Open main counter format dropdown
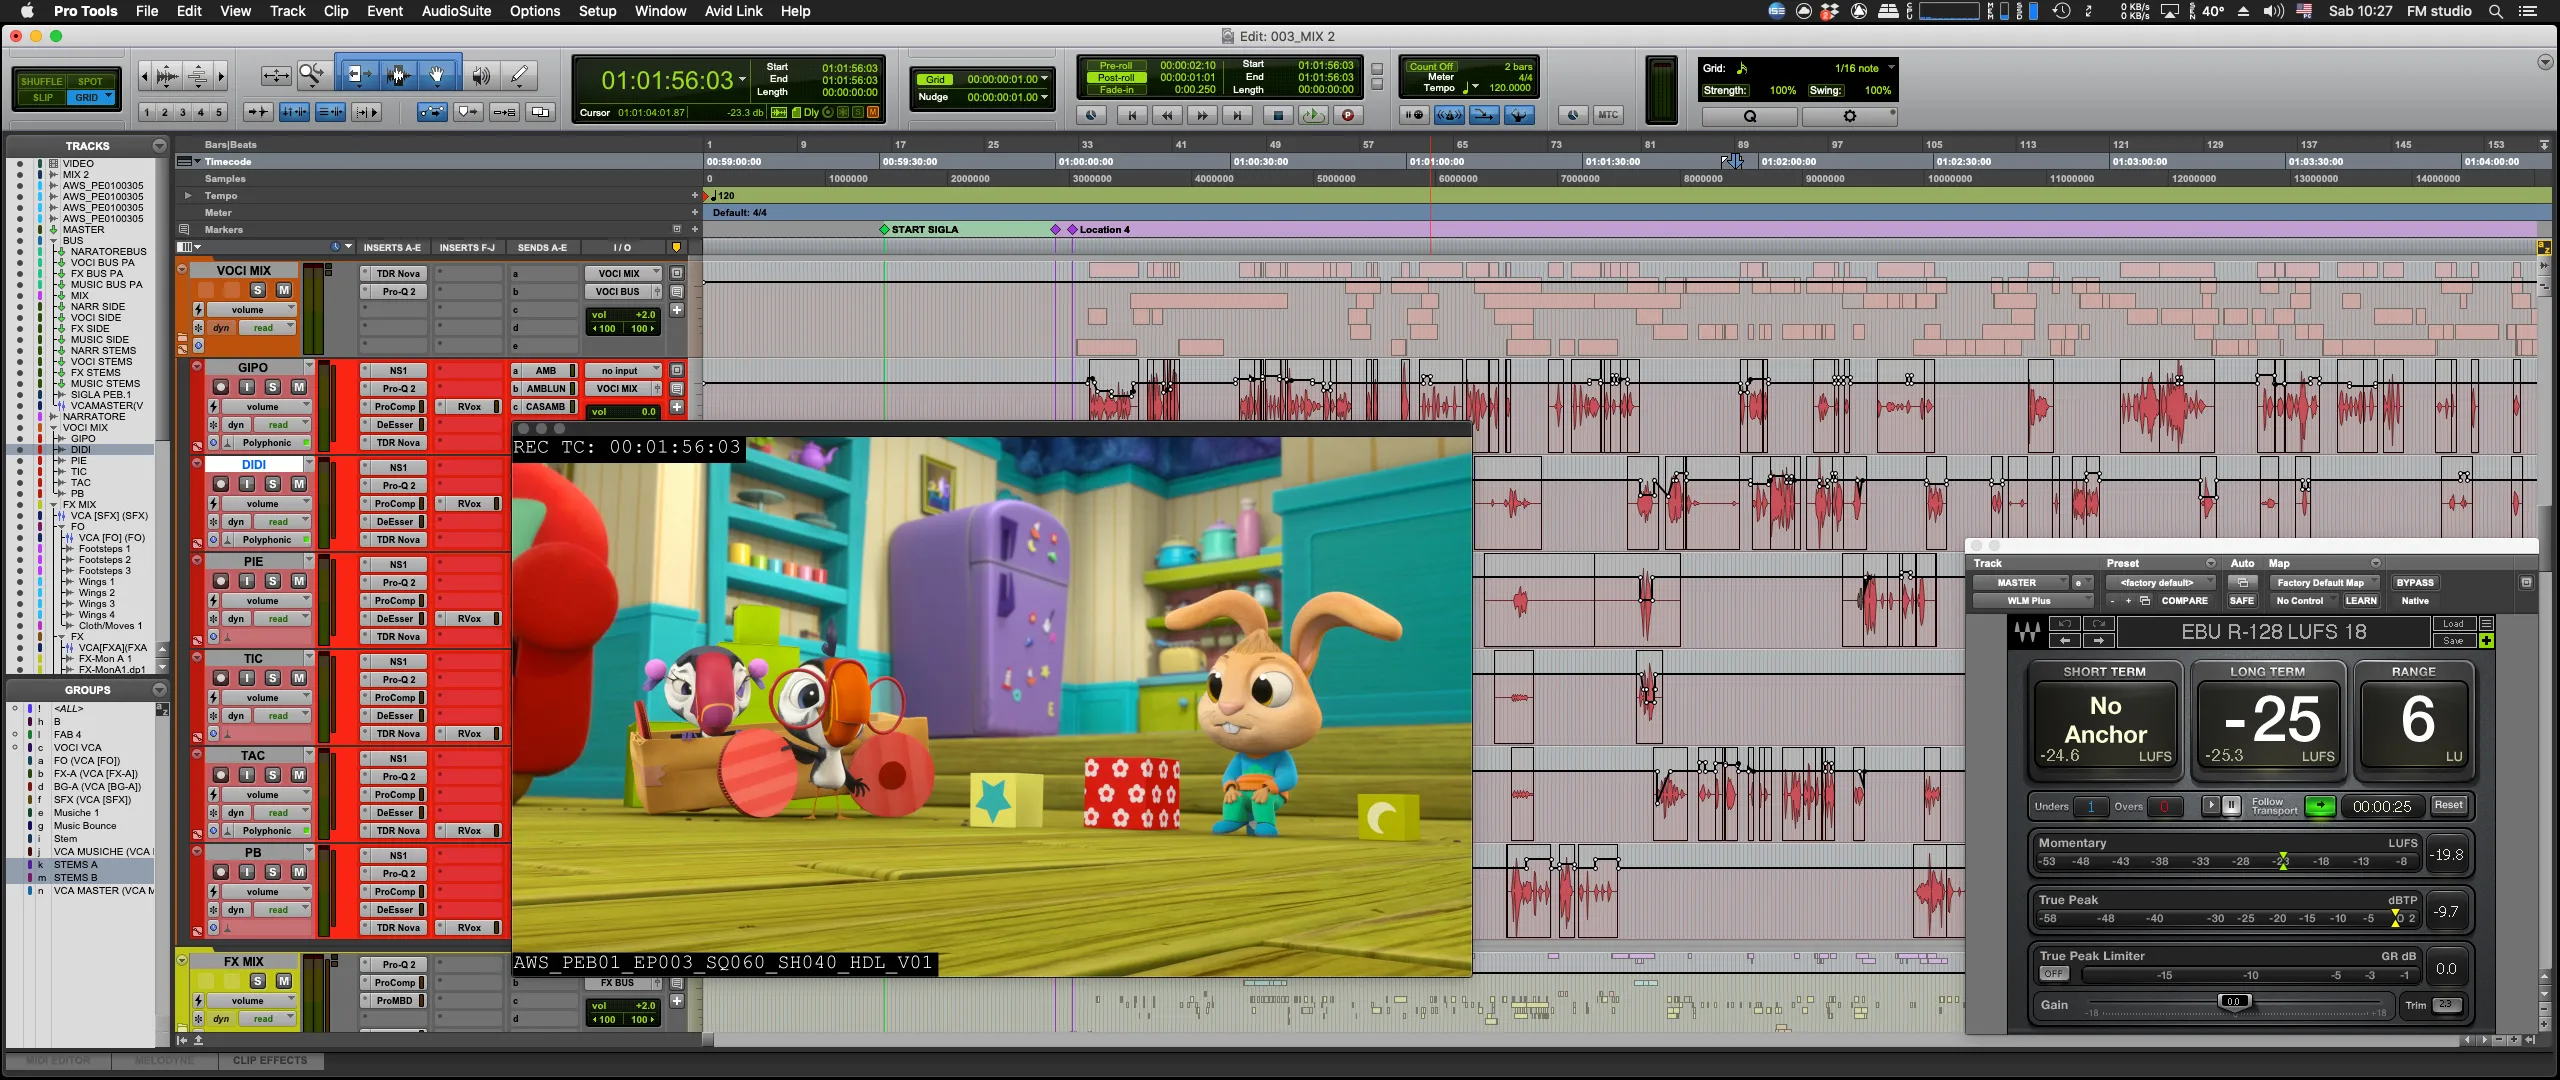This screenshot has width=2560, height=1080. click(x=743, y=79)
